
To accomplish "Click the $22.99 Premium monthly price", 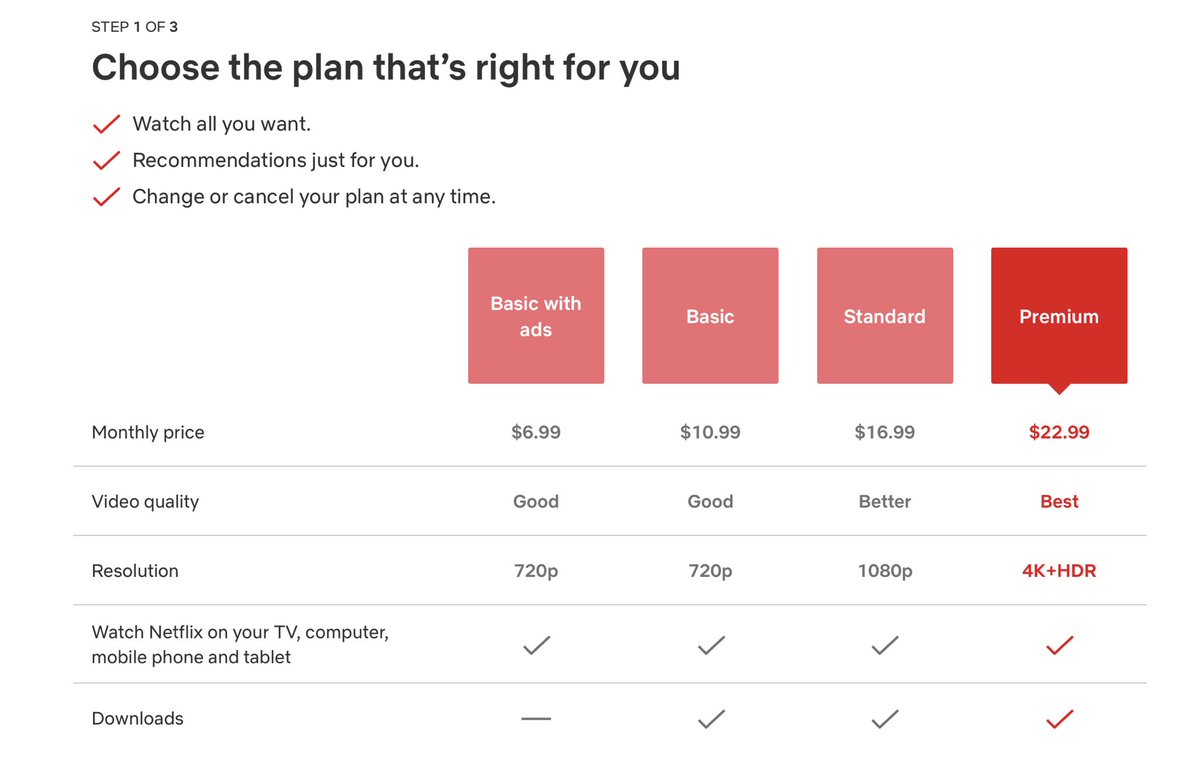I will coord(1059,432).
